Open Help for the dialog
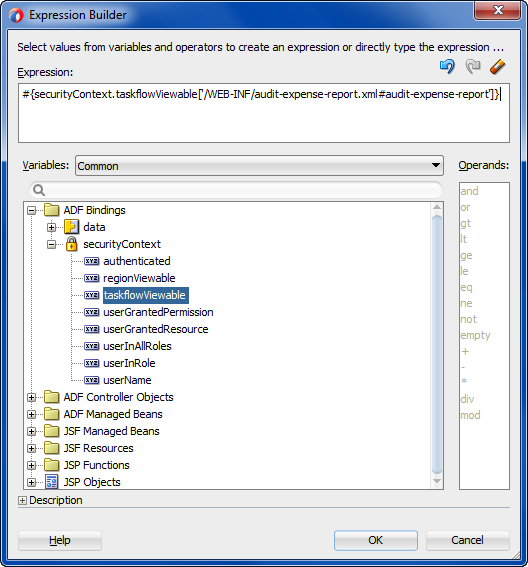The height and width of the screenshot is (567, 528). click(60, 540)
